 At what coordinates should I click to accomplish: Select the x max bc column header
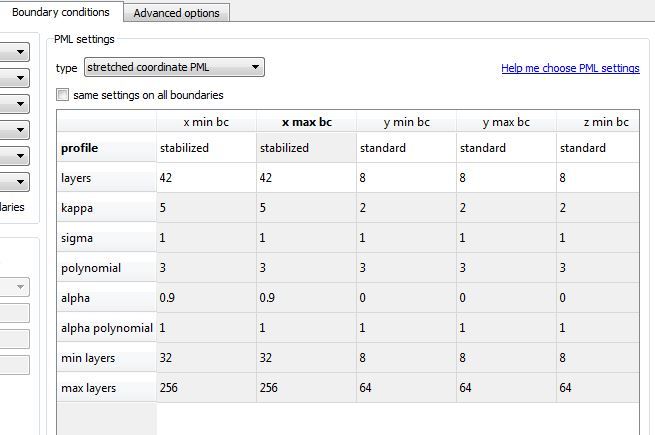click(306, 122)
